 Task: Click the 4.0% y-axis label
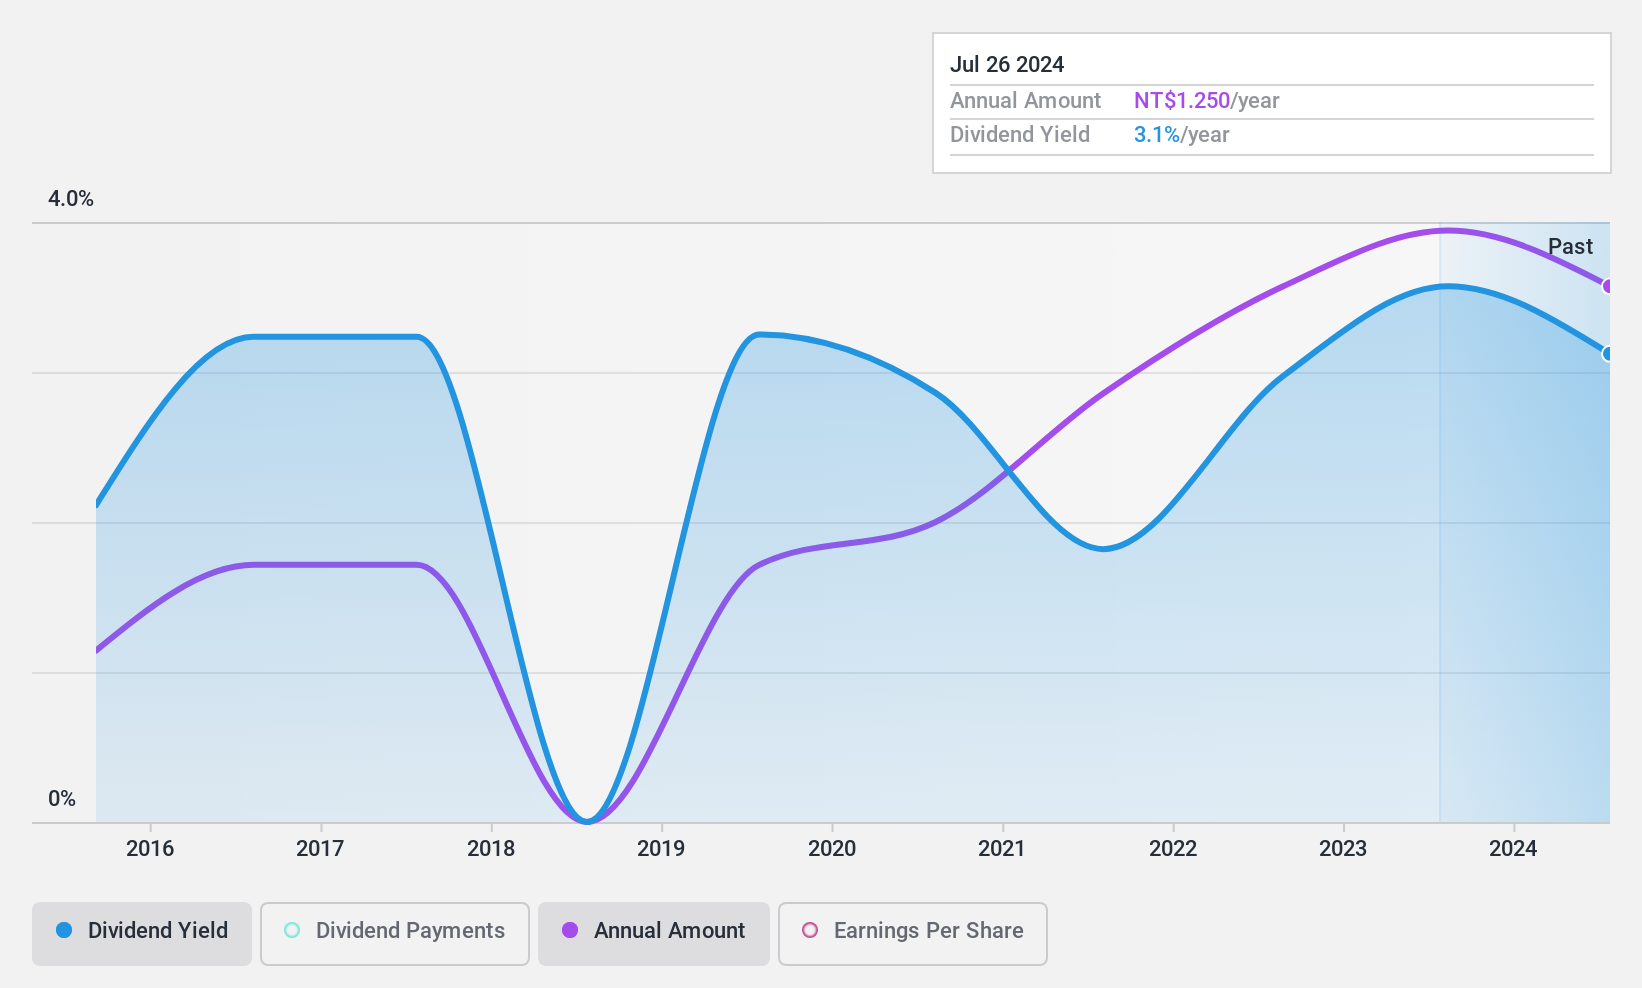pyautogui.click(x=71, y=199)
